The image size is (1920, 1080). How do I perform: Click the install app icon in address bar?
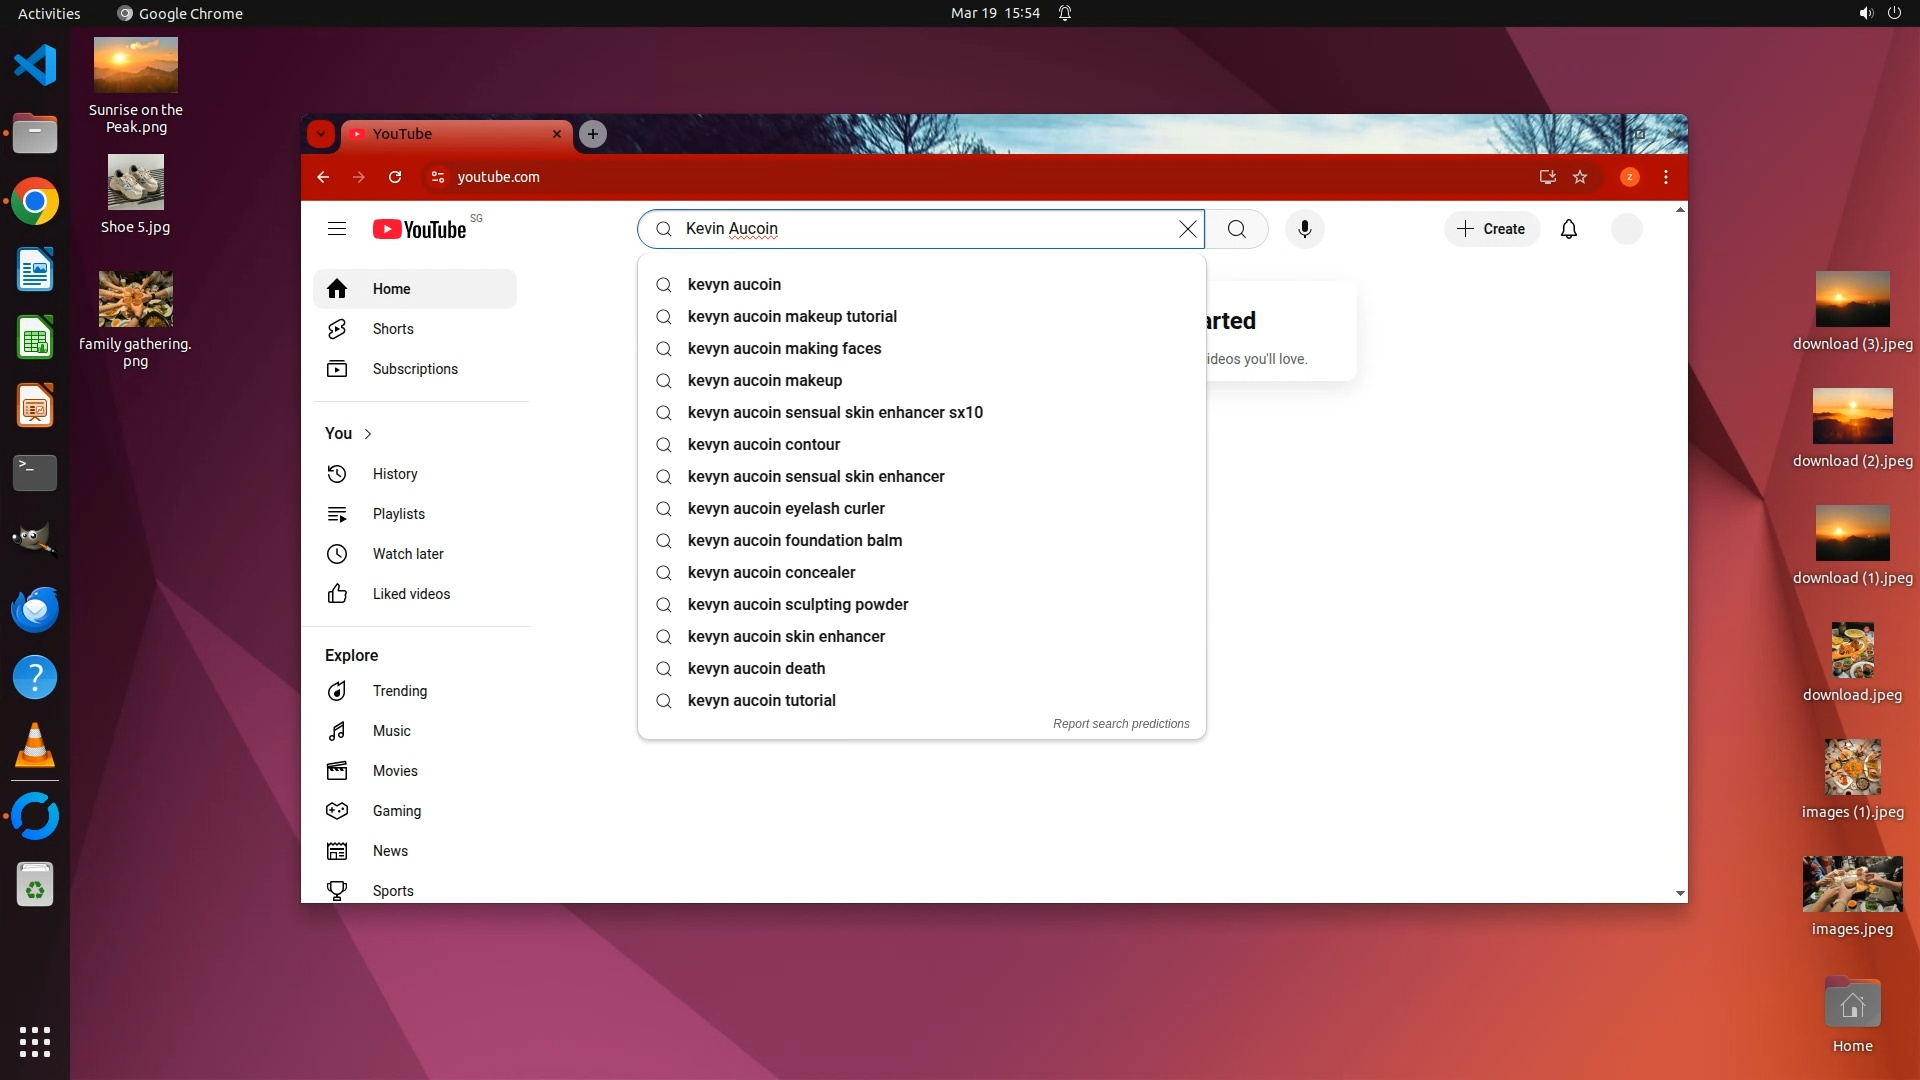(1547, 177)
